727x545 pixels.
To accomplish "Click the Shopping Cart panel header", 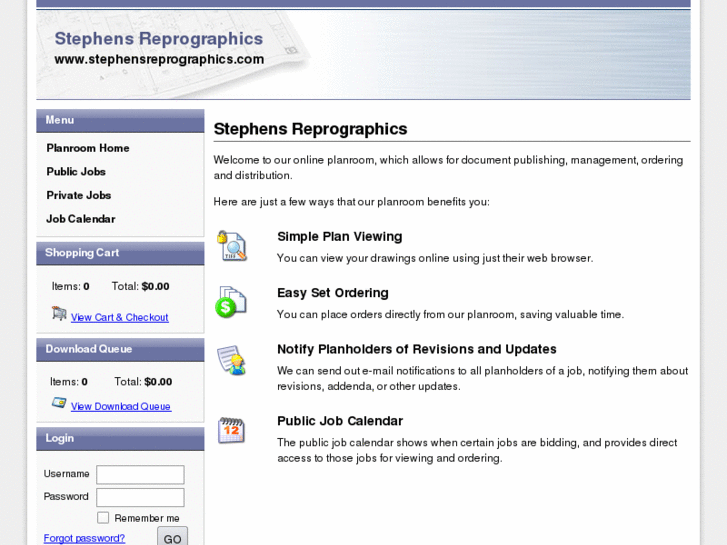I will click(120, 253).
